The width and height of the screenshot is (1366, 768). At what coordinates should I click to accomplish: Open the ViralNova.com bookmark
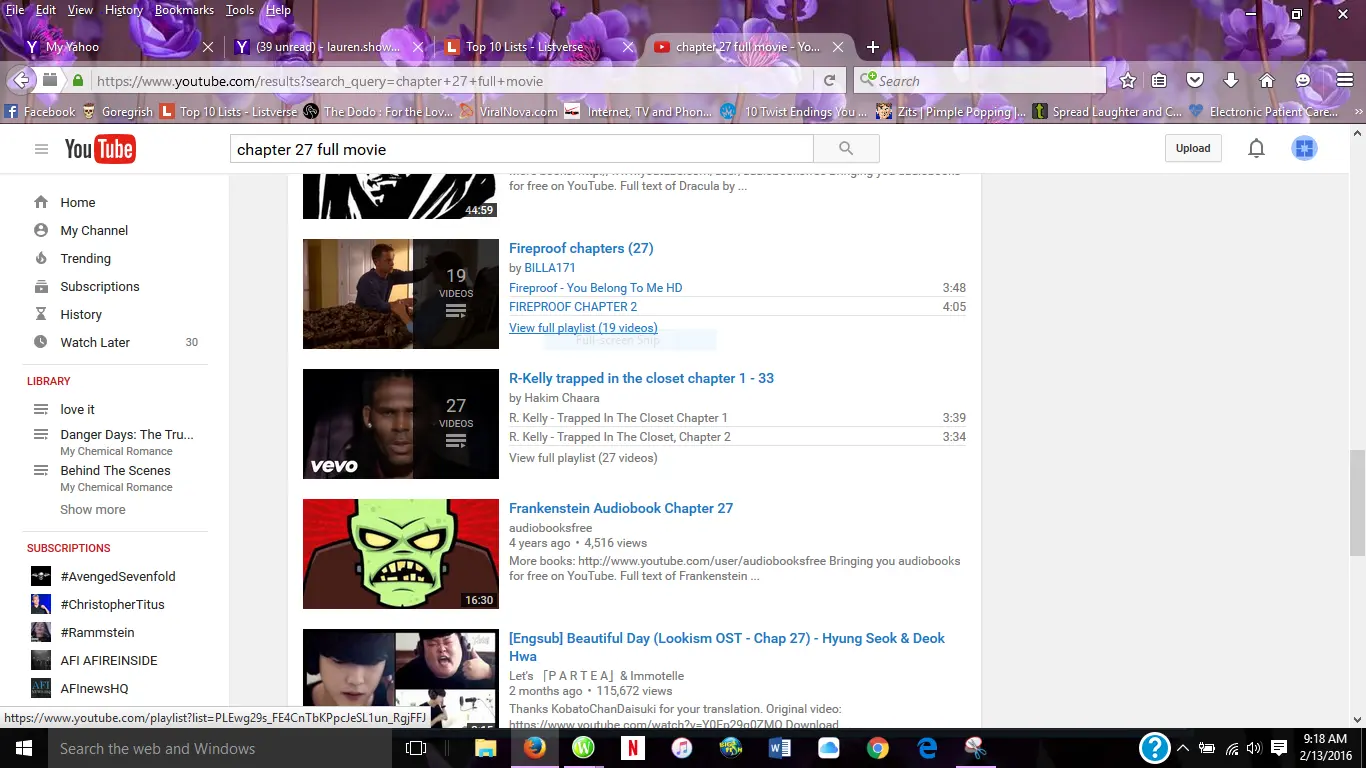pyautogui.click(x=509, y=112)
